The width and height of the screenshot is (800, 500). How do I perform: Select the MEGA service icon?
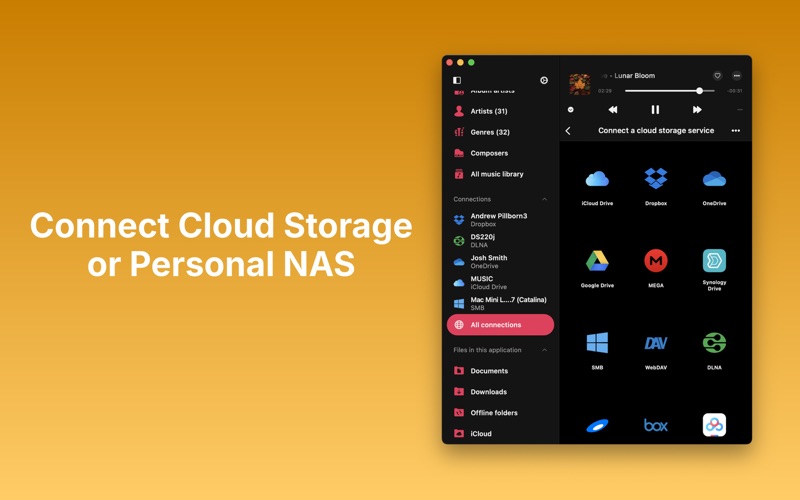pyautogui.click(x=656, y=261)
